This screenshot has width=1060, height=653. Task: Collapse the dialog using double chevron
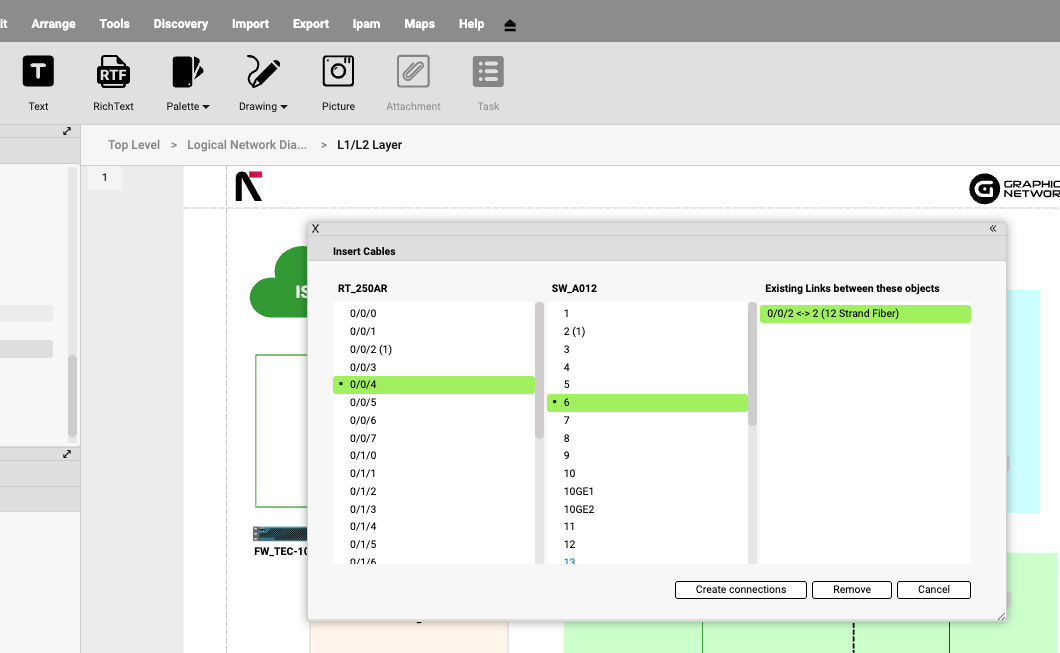(993, 229)
